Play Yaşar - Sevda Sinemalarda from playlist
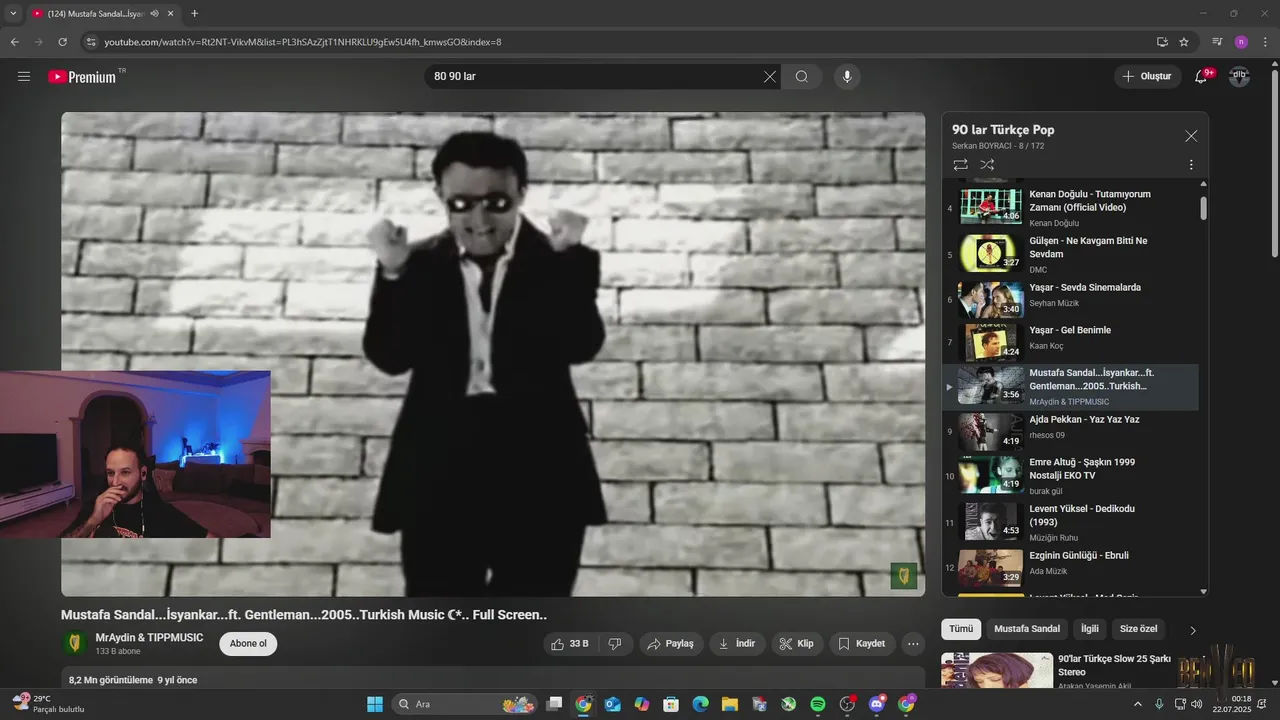 pos(1070,299)
